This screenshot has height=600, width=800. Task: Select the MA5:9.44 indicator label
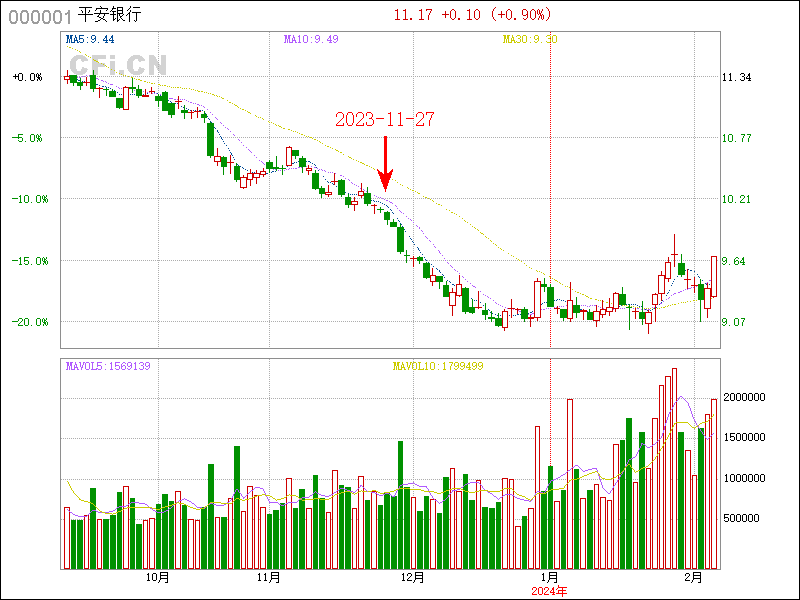coord(89,39)
